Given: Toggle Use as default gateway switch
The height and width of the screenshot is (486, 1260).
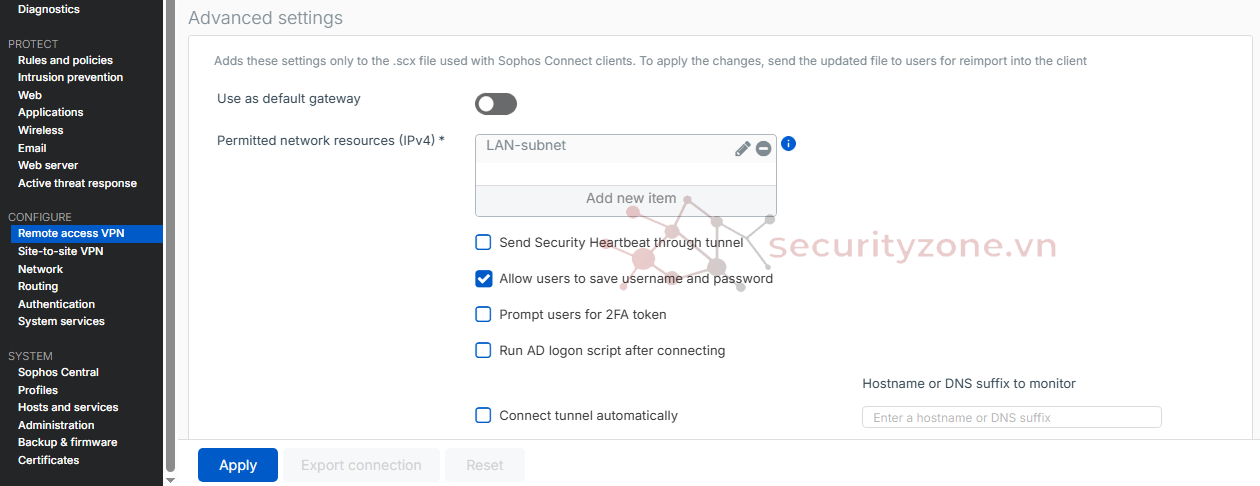Looking at the screenshot, I should point(496,104).
